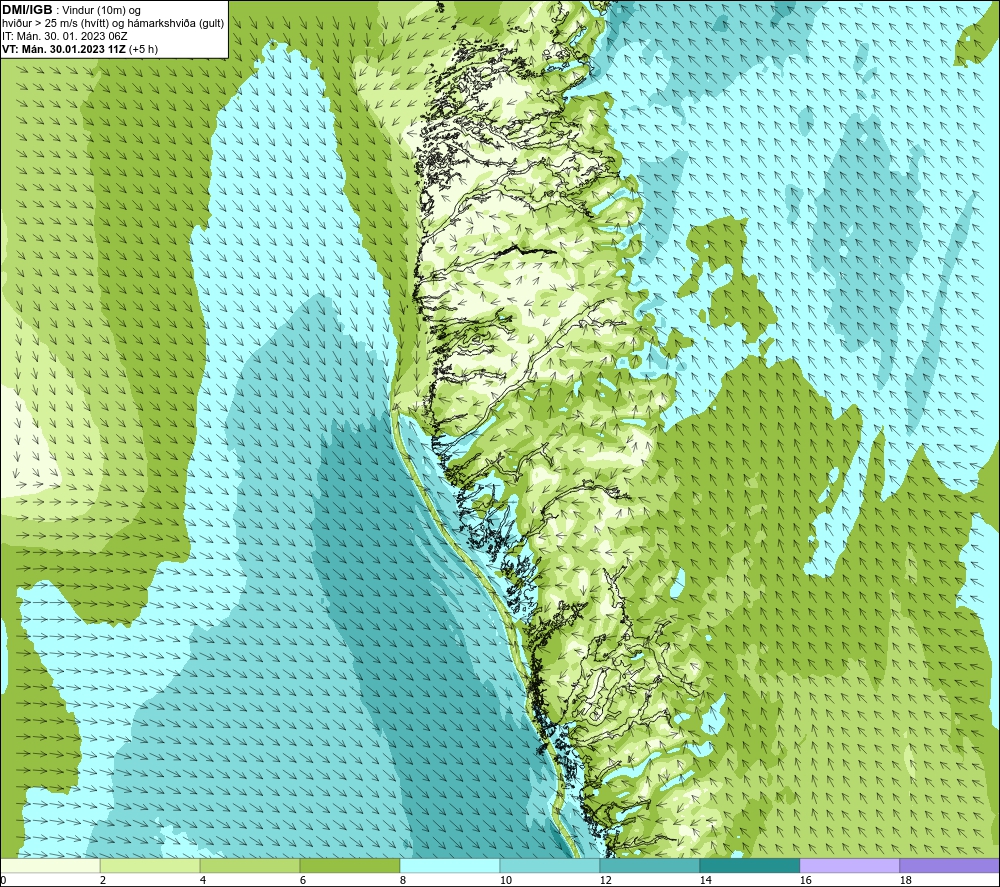This screenshot has width=1000, height=887.
Task: Click the dark green 6–8 legend swatch
Action: point(349,865)
